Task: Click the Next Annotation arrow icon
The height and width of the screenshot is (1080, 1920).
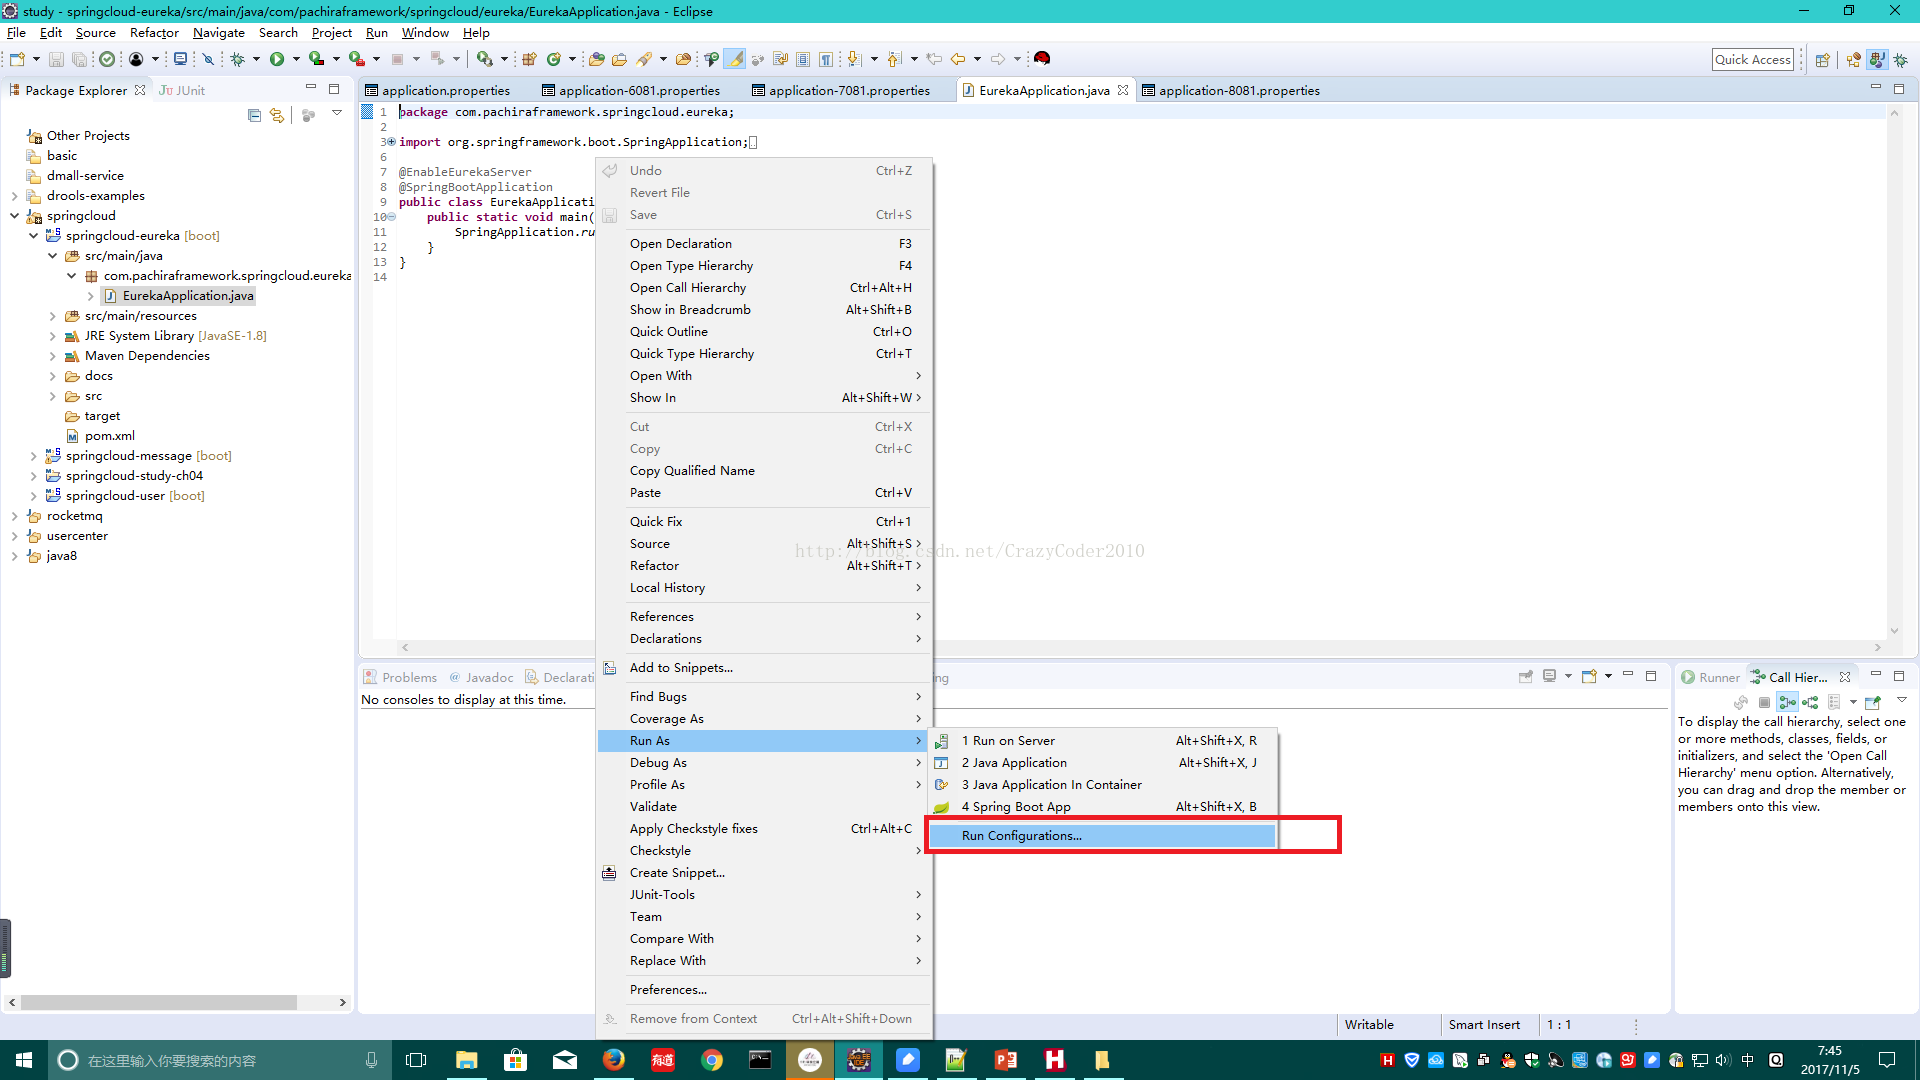Action: pyautogui.click(x=854, y=59)
